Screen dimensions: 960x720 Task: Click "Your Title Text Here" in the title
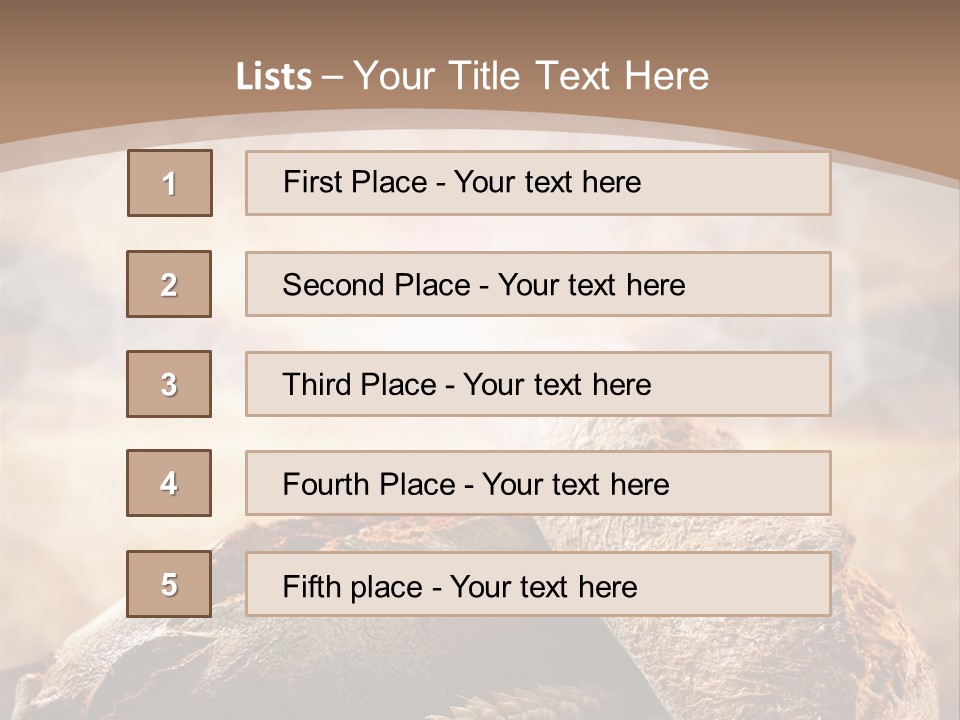(531, 77)
